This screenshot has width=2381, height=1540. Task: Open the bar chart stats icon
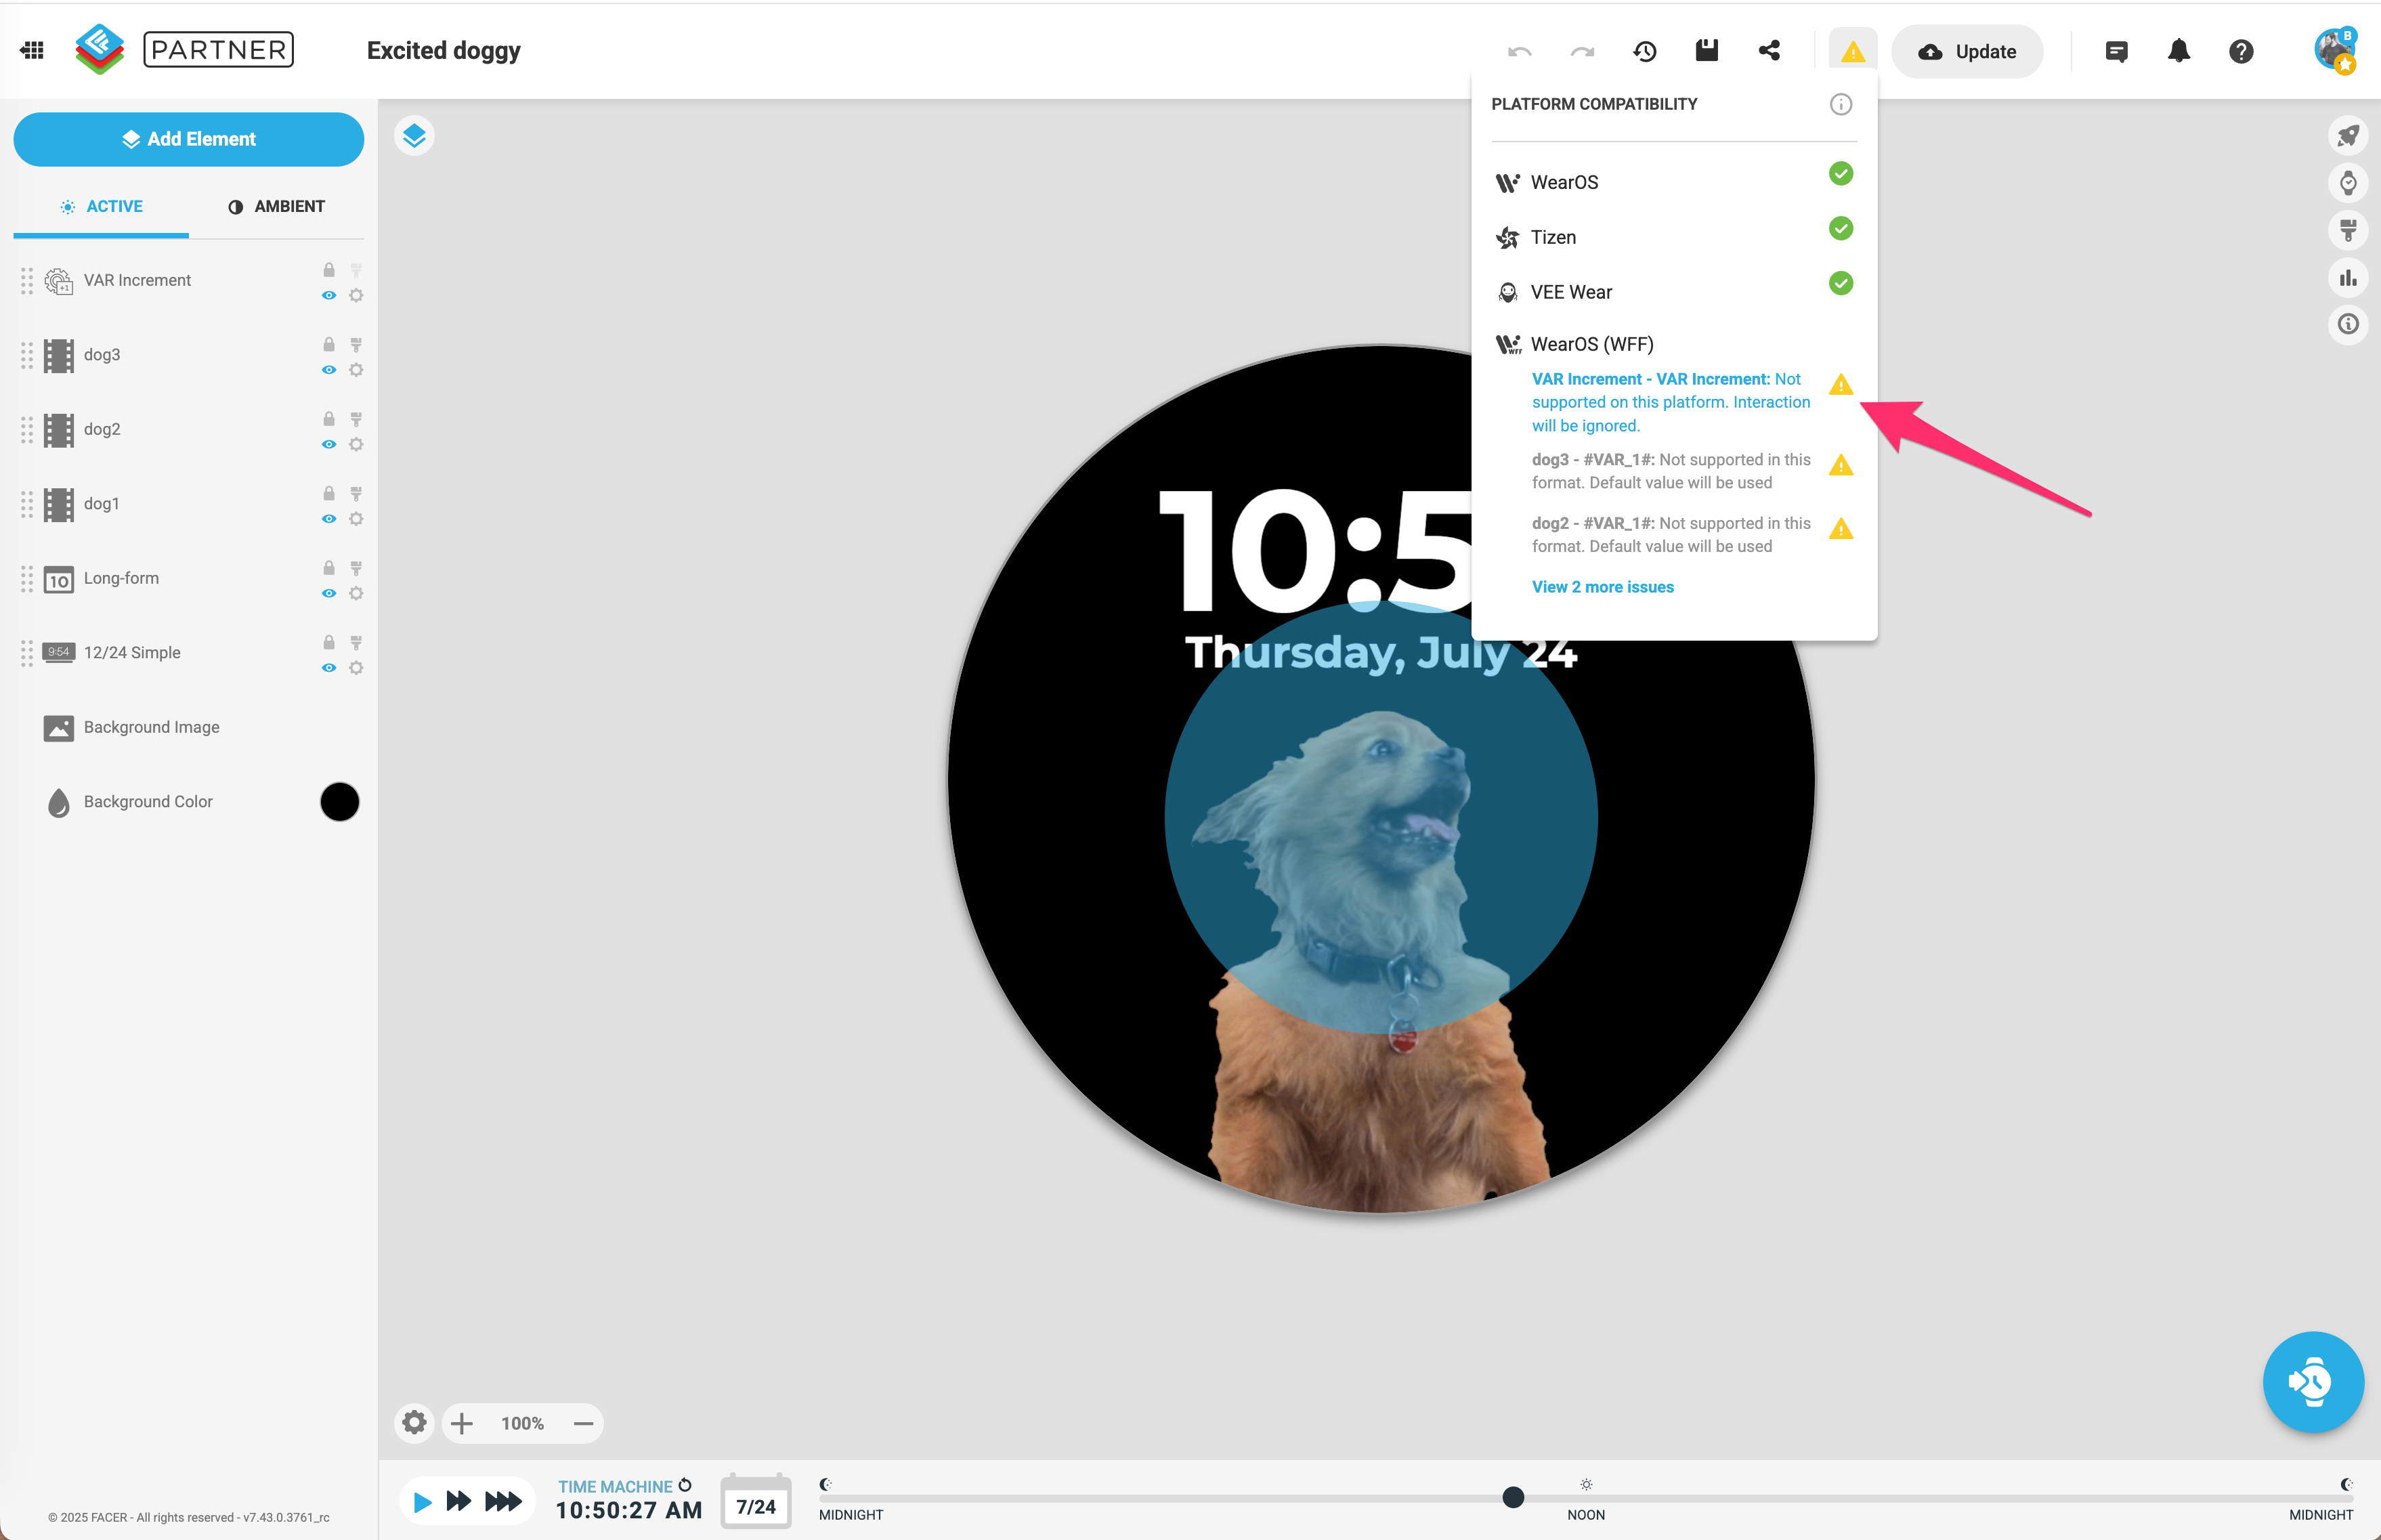[2348, 277]
